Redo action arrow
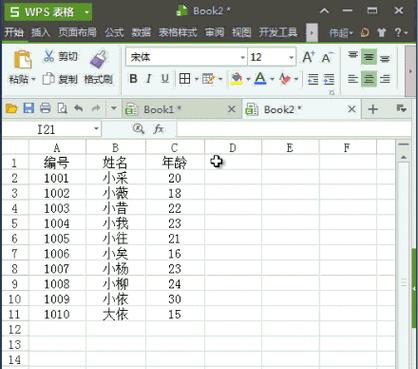Viewport: 418px width, 369px height. click(x=96, y=108)
